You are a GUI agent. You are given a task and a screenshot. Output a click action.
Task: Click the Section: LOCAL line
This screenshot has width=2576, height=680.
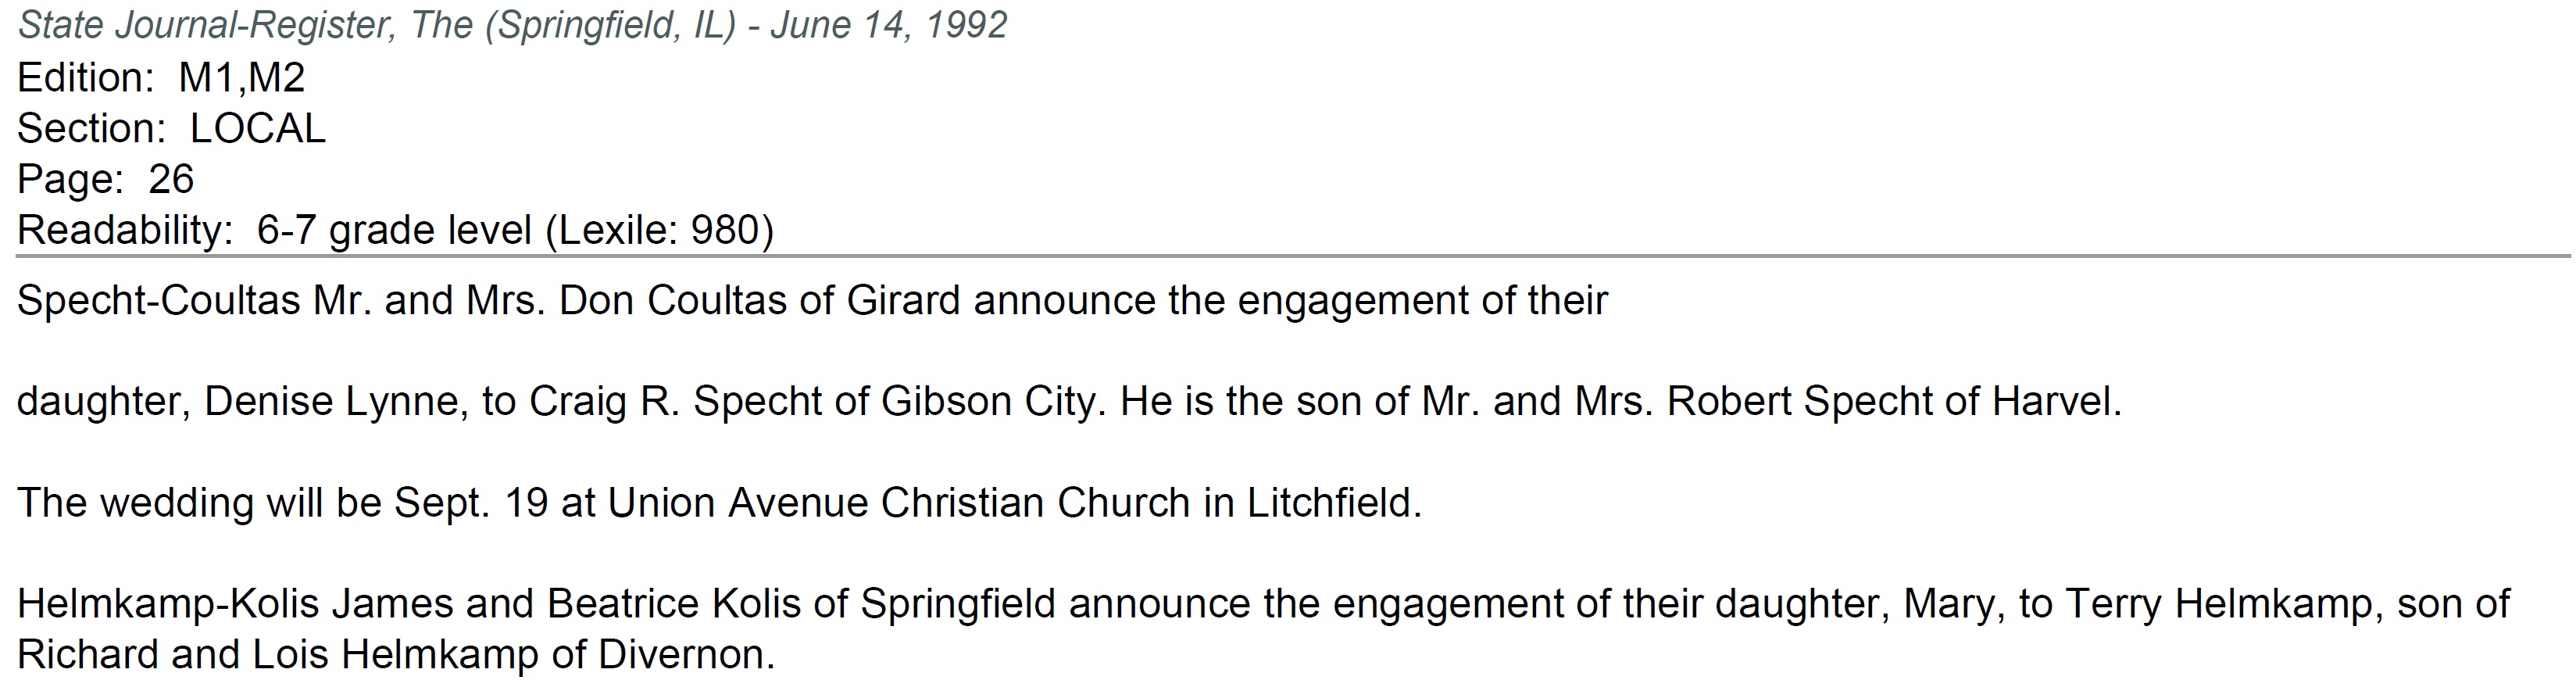coord(171,129)
